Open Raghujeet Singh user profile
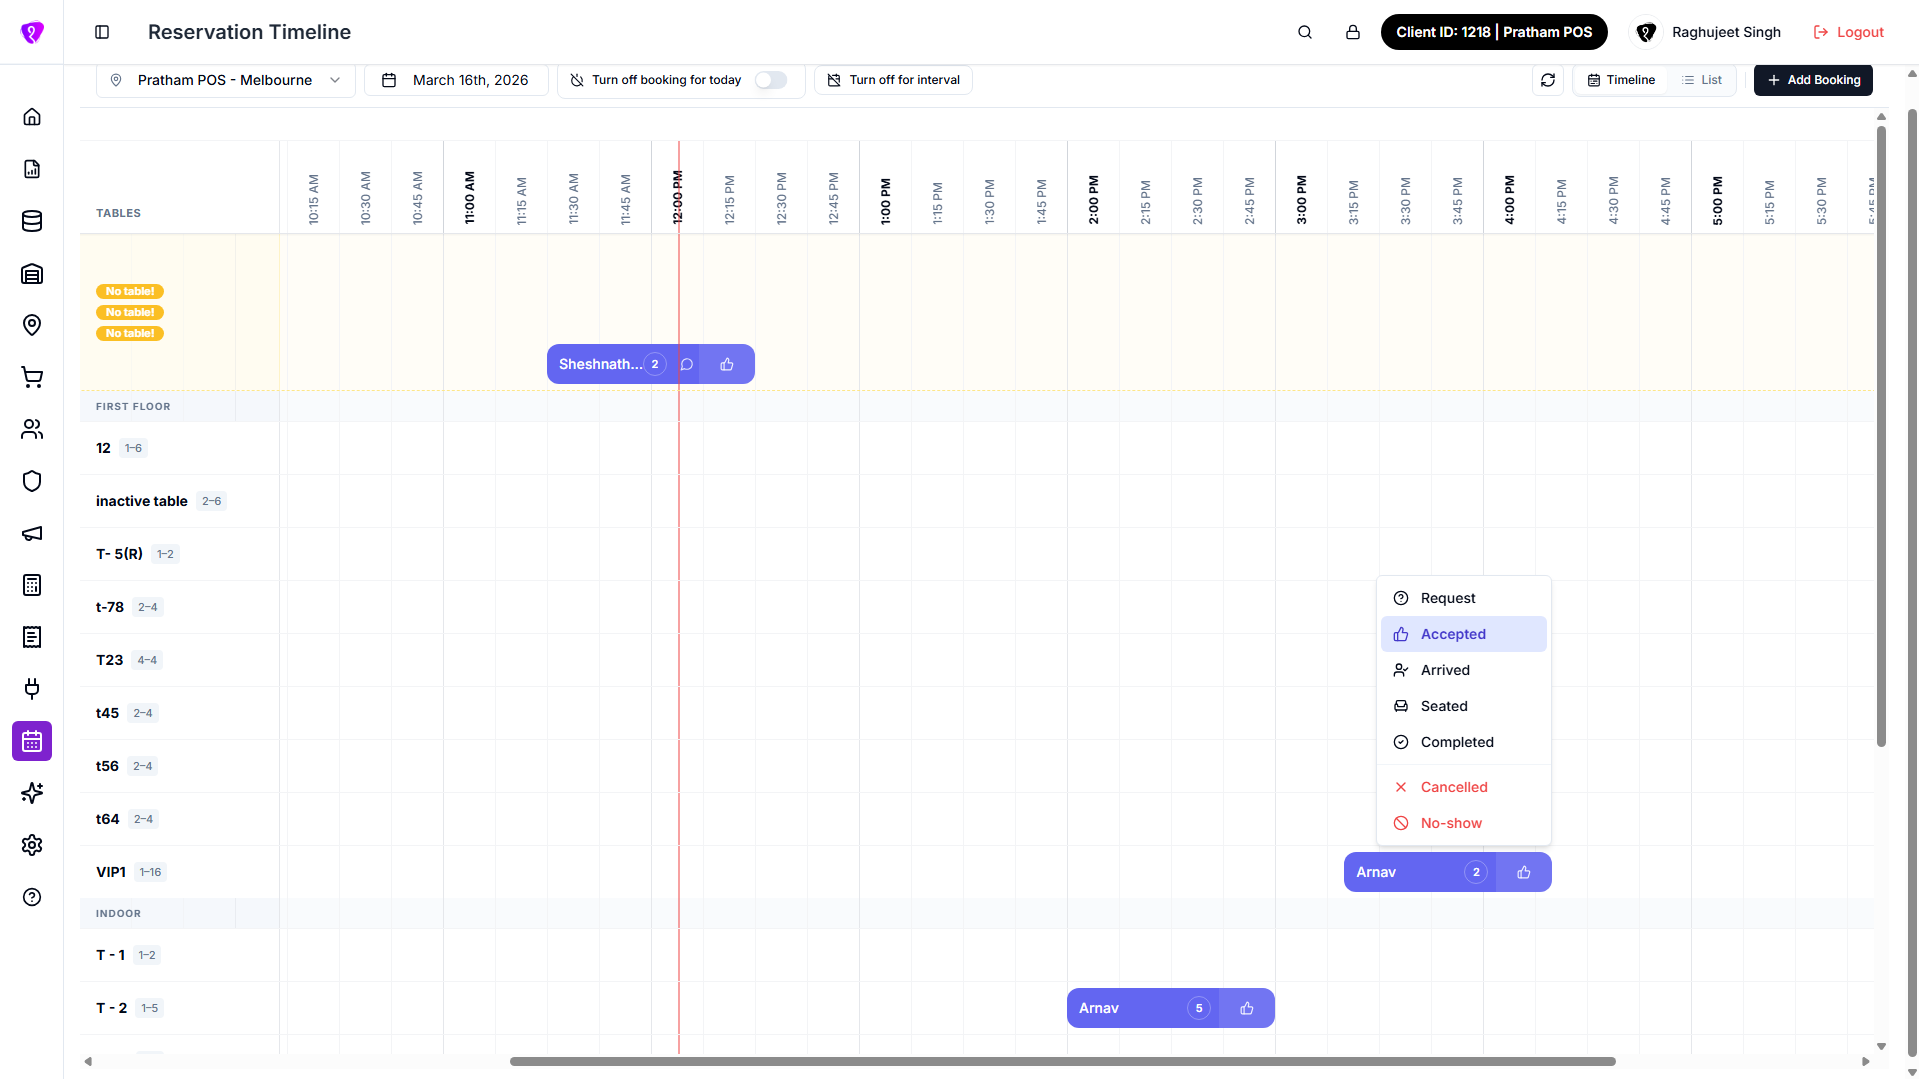The image size is (1919, 1079). (x=1707, y=32)
